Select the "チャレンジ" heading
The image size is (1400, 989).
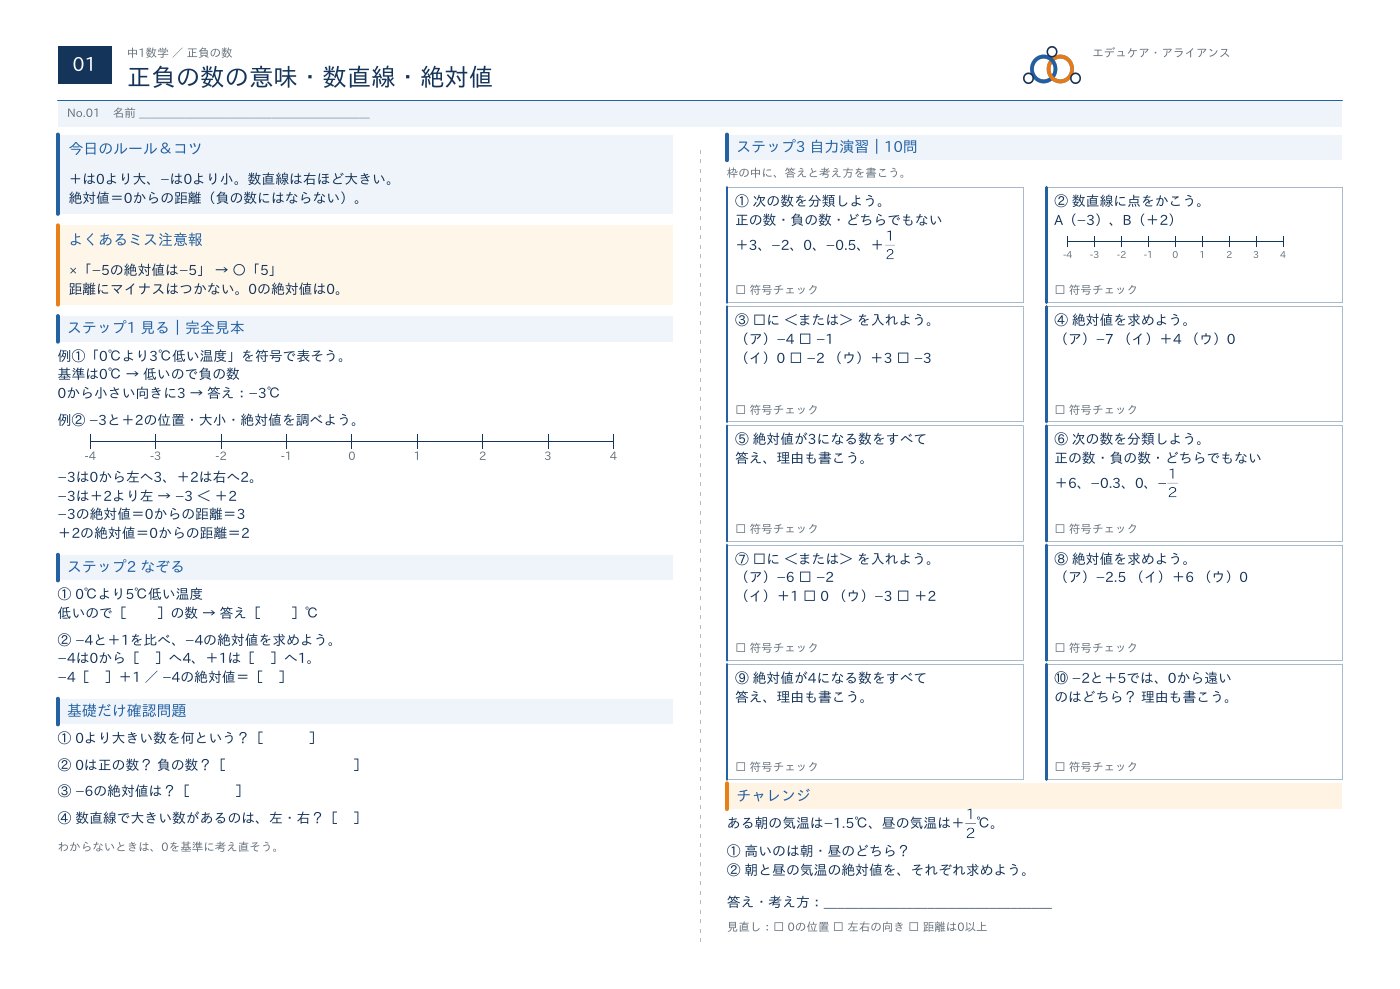click(x=773, y=796)
